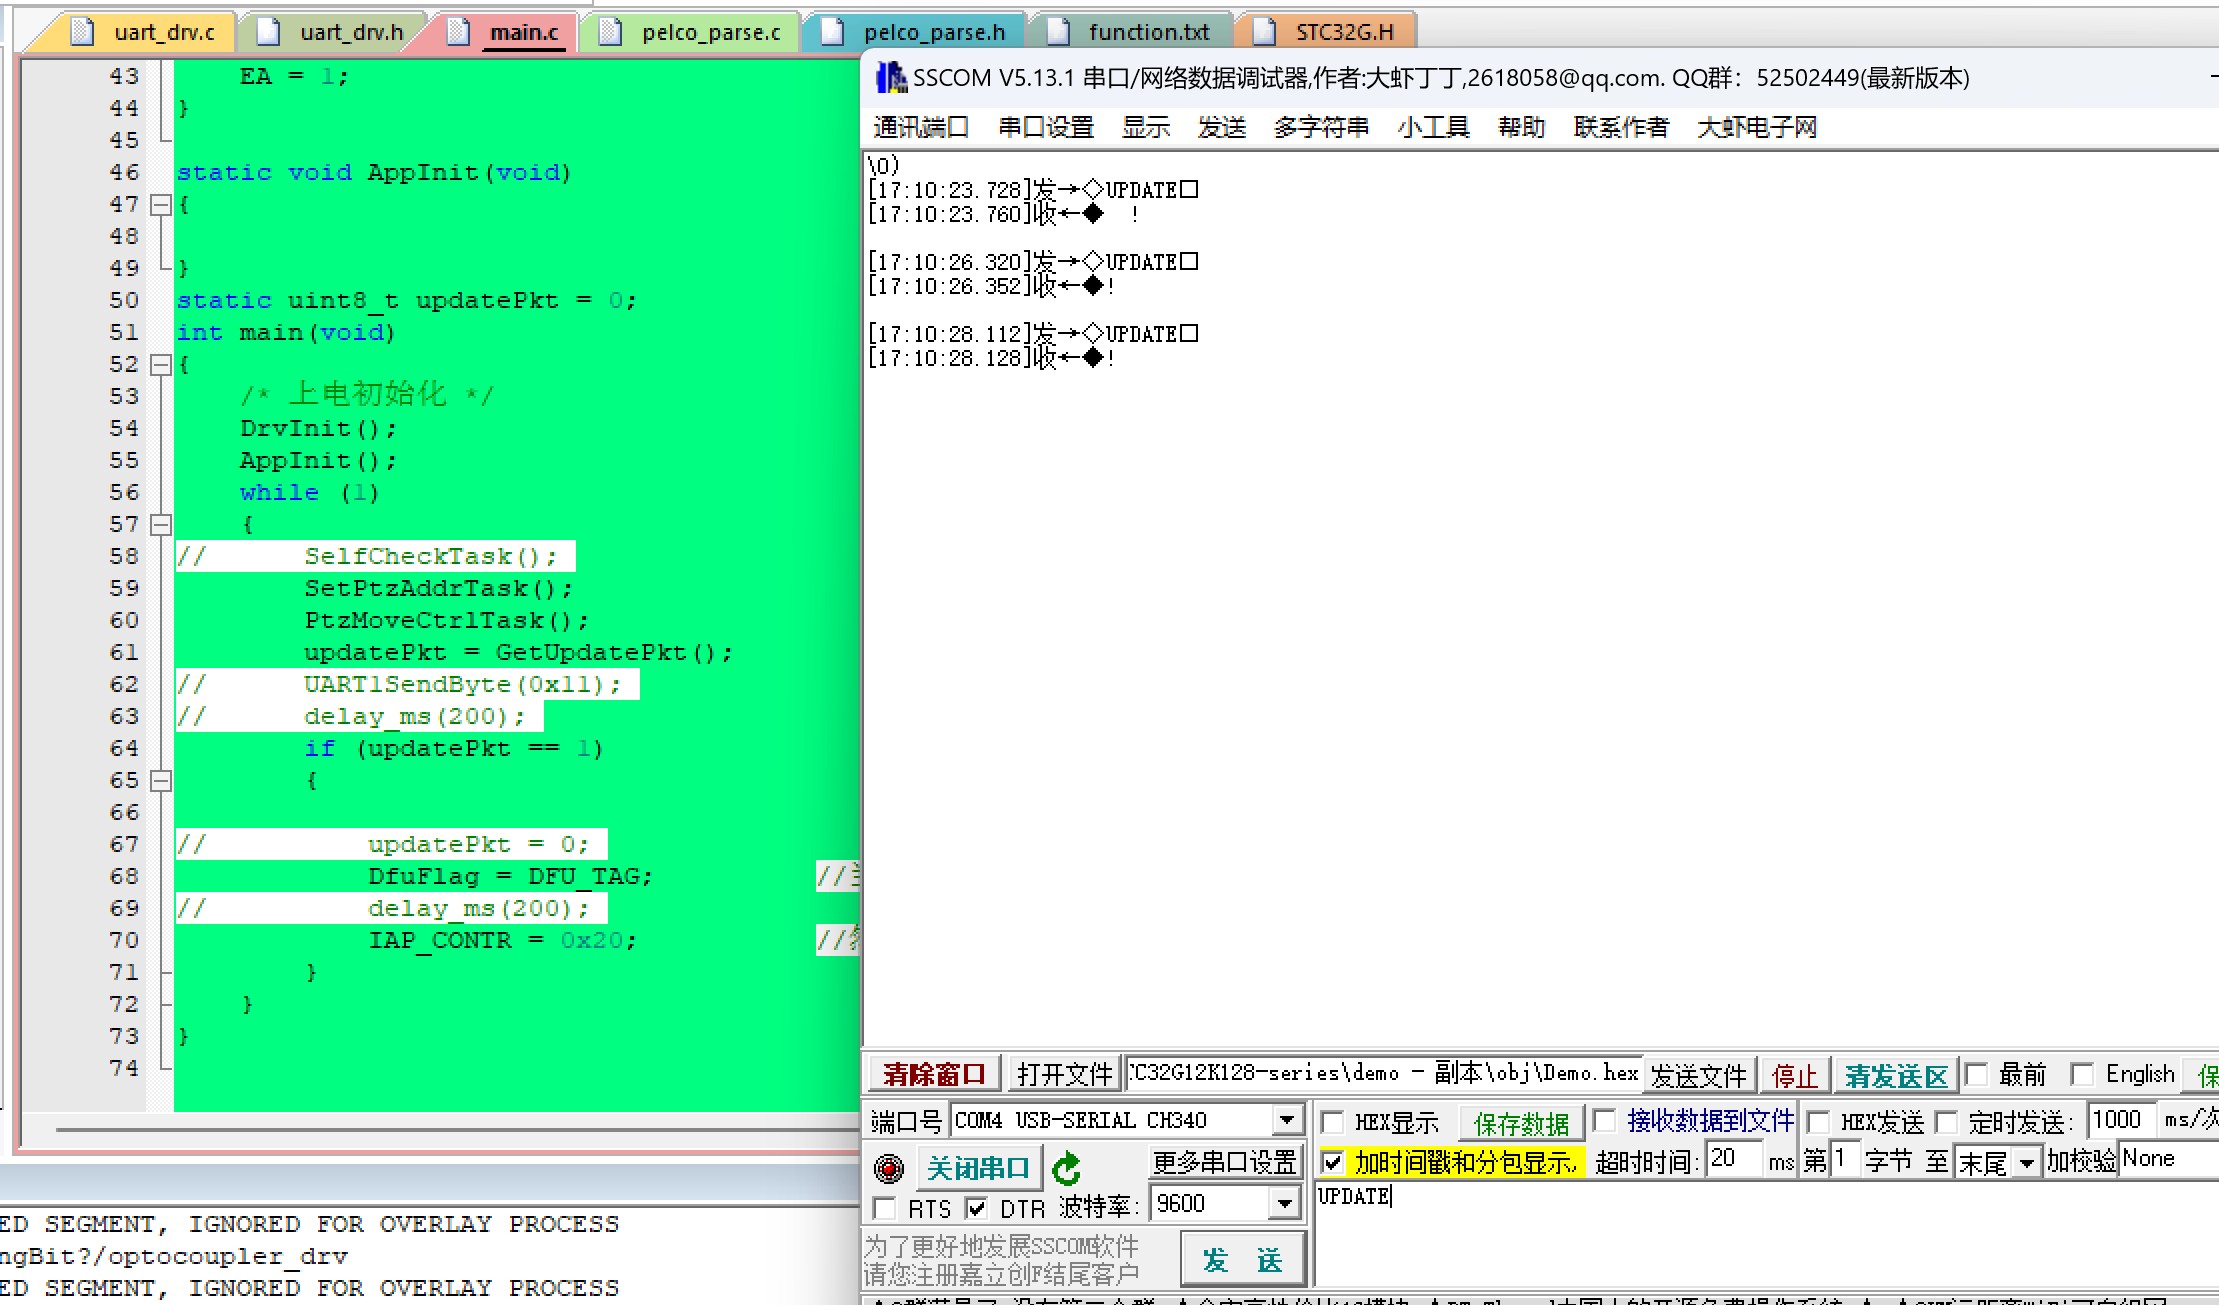
Task: Open the 大虾电子网 menu
Action: tap(1757, 127)
